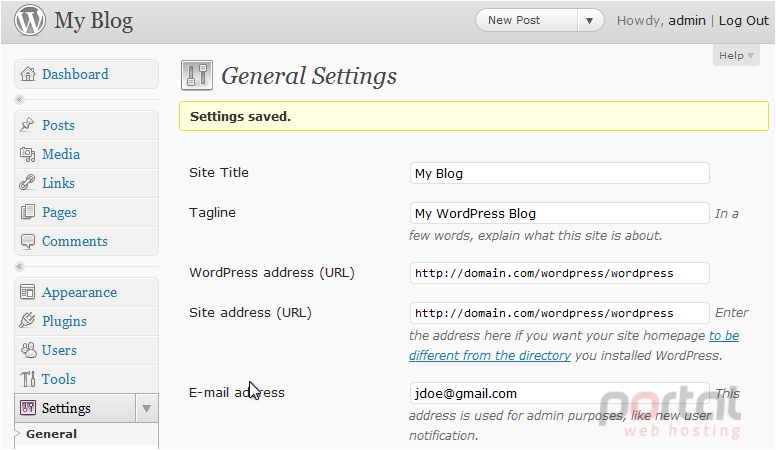The height and width of the screenshot is (450, 776).
Task: Click the Settings sliders menu icon
Action: pyautogui.click(x=27, y=408)
